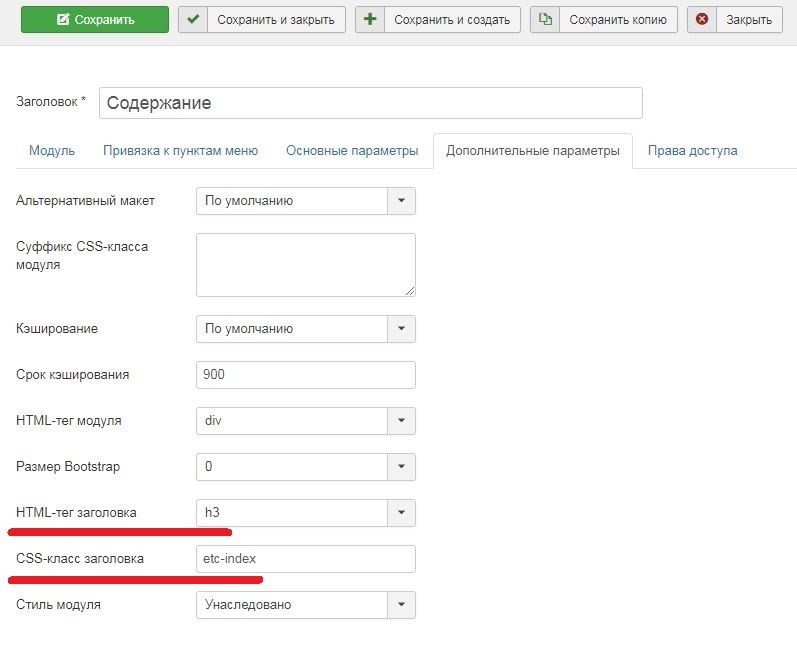Click the Заголовок title input field
This screenshot has width=797, height=648.
370,103
